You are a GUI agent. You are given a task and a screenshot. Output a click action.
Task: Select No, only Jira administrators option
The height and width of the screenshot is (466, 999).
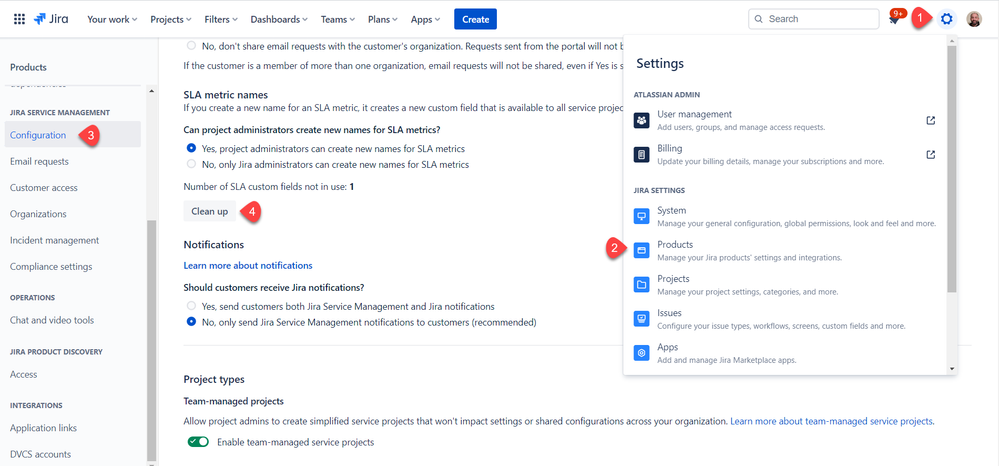tap(191, 164)
